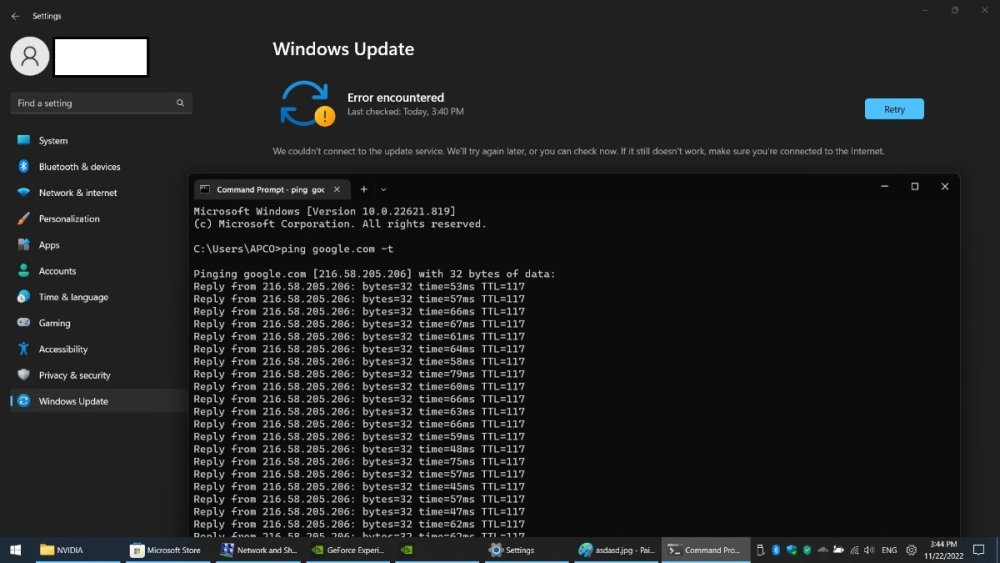
Task: Open the Apps settings category
Action: point(99,245)
